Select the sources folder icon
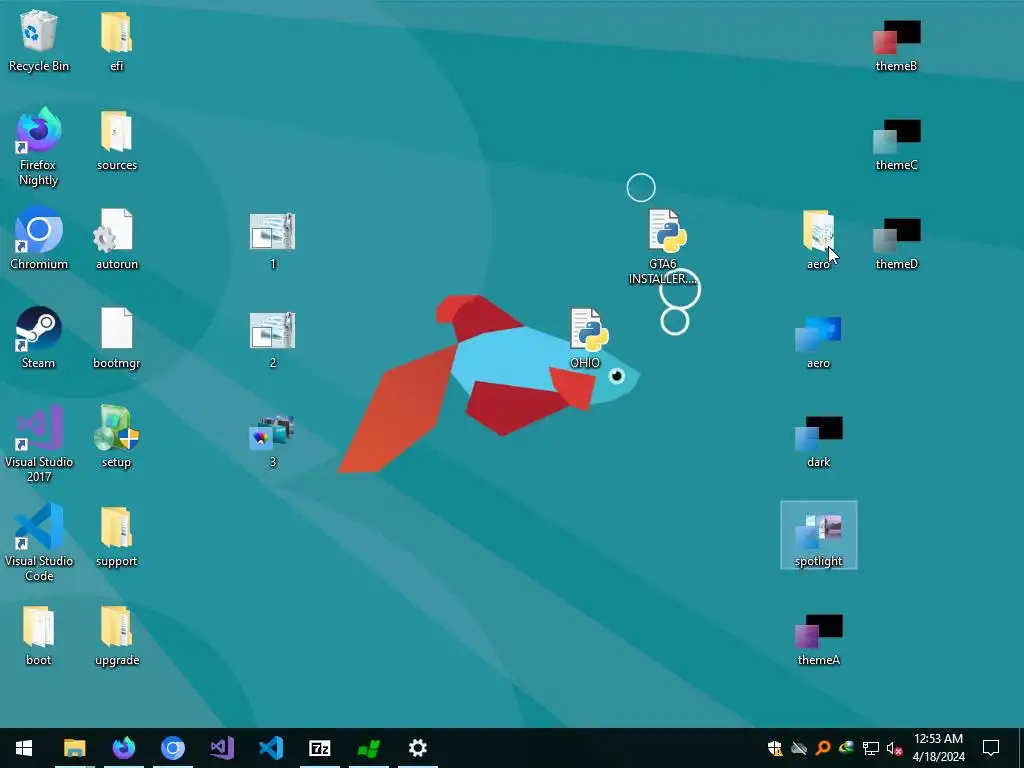This screenshot has width=1024, height=768. (117, 140)
